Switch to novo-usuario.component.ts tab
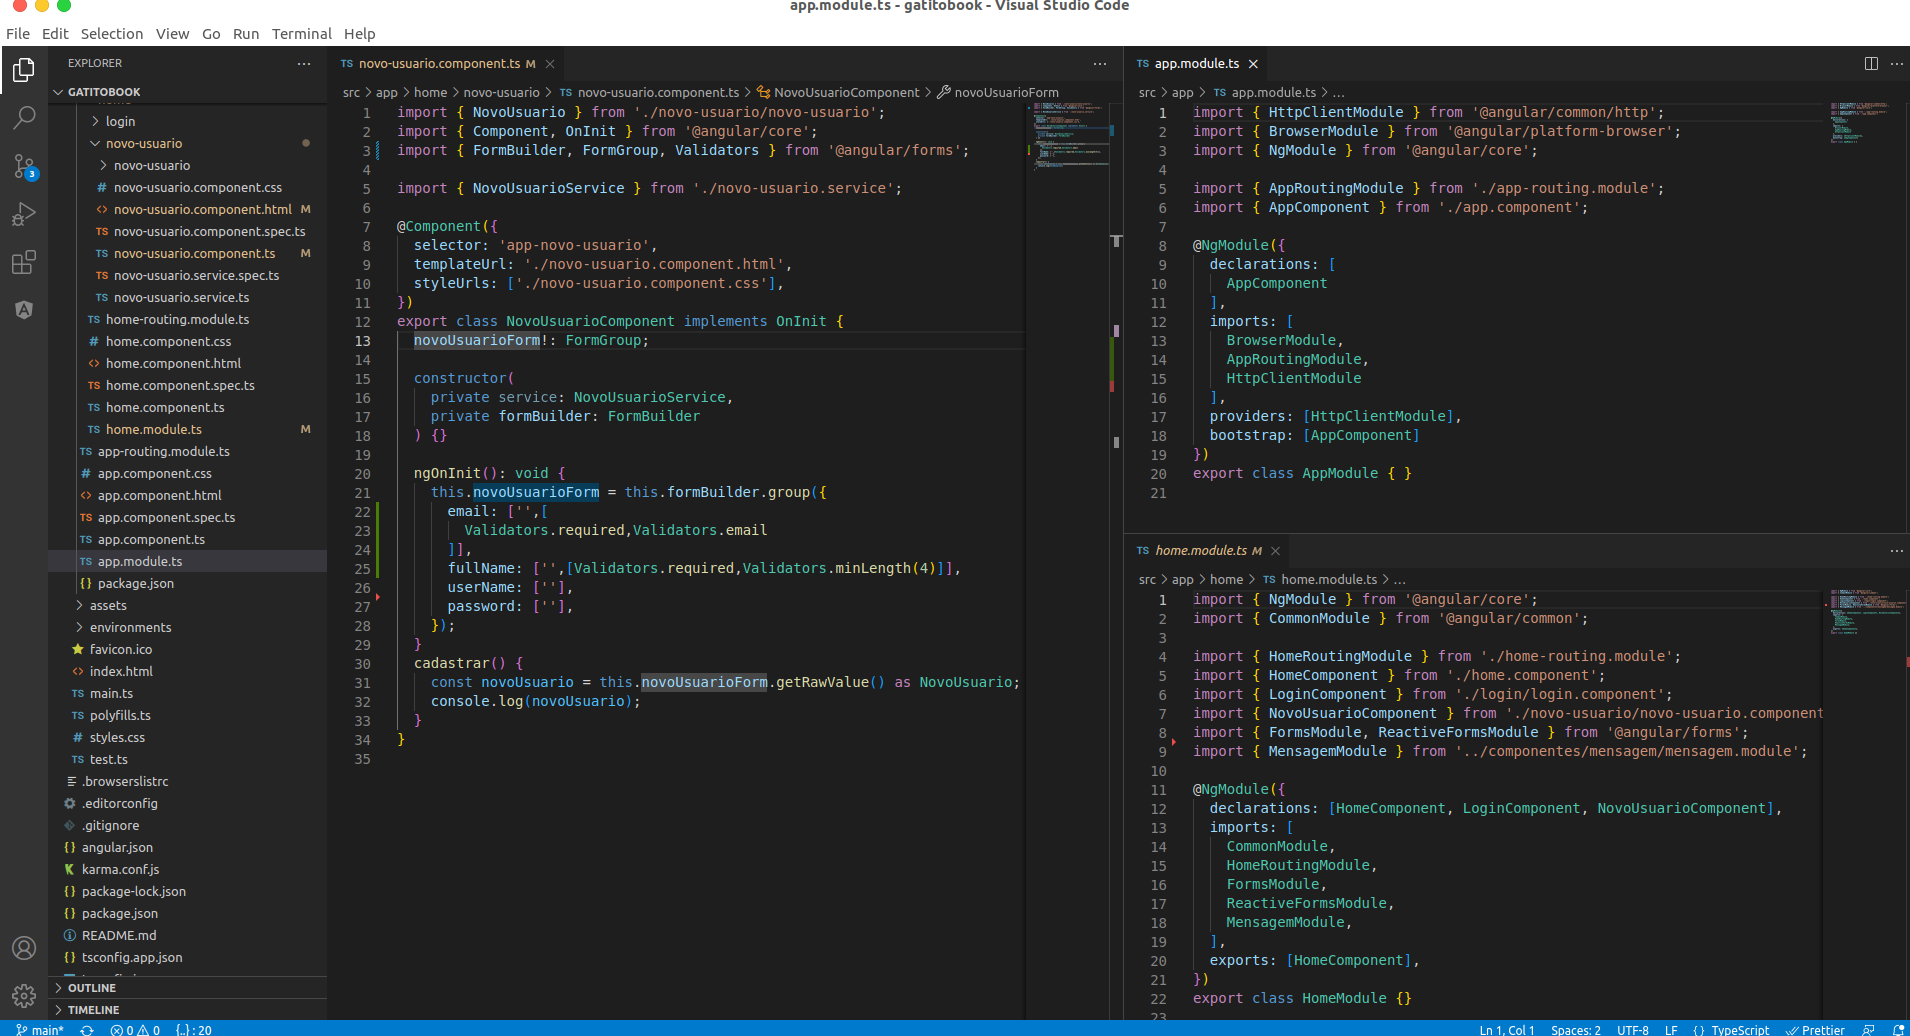Screen dimensions: 1910x1036 [x=446, y=64]
